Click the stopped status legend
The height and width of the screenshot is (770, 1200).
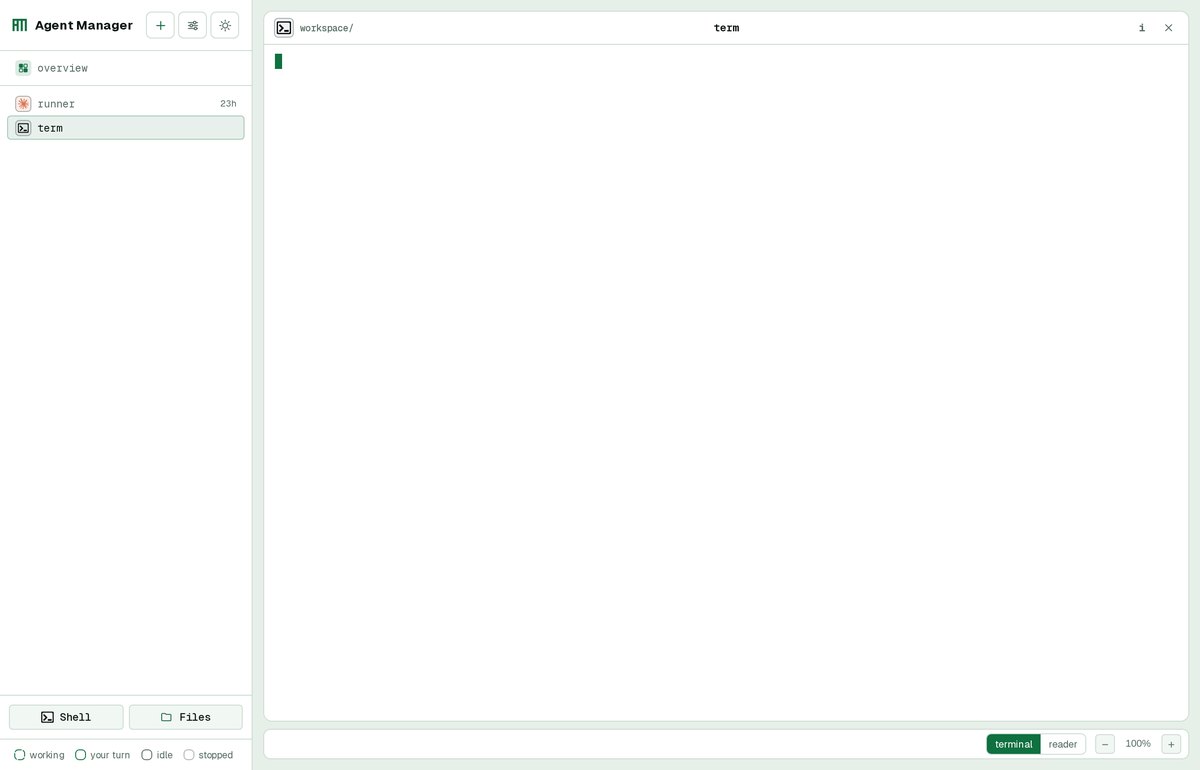pyautogui.click(x=208, y=755)
